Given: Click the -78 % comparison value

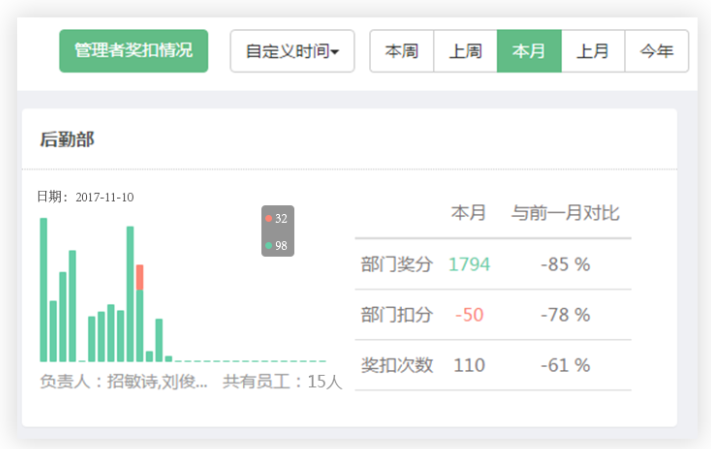Looking at the screenshot, I should click(x=565, y=315).
